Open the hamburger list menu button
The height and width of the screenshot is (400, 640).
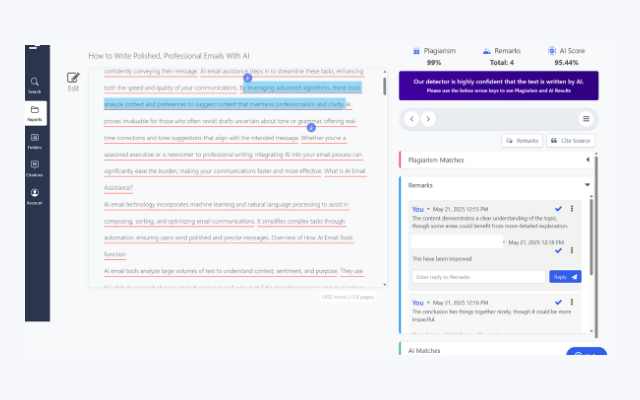click(x=586, y=119)
